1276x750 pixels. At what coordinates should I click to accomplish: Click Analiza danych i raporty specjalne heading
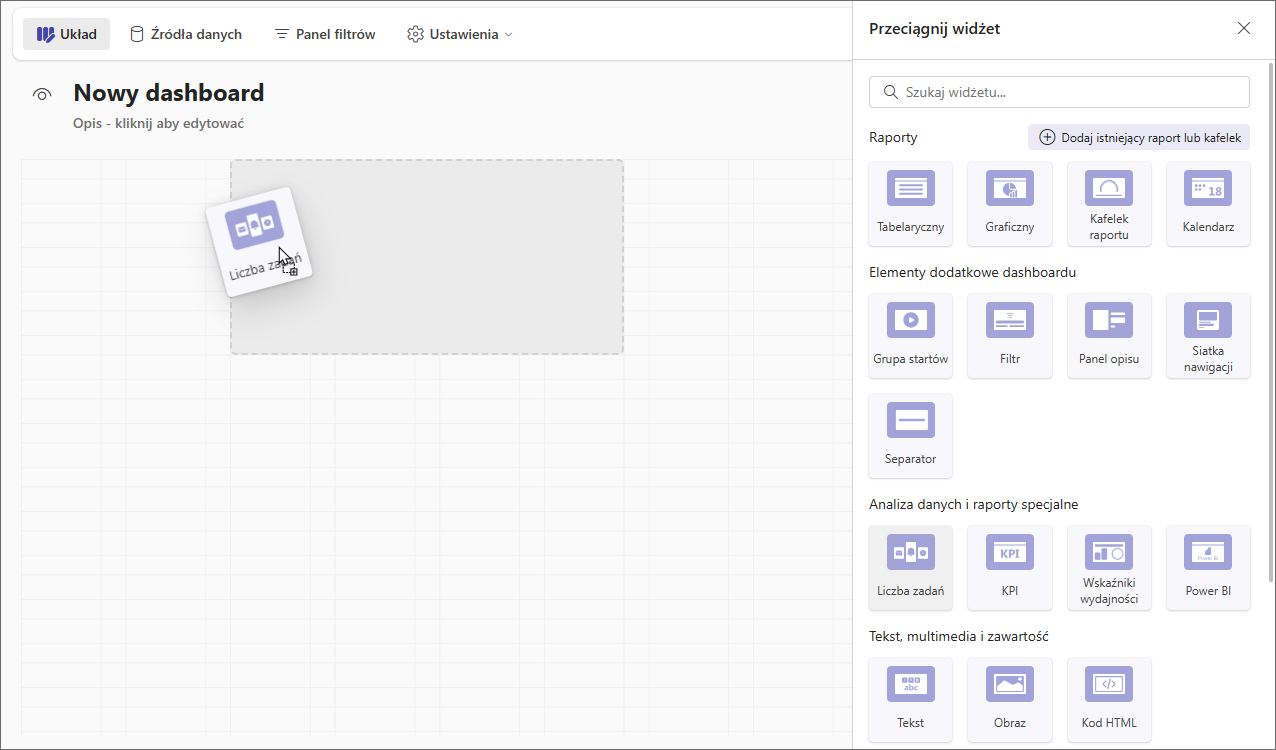(x=973, y=504)
